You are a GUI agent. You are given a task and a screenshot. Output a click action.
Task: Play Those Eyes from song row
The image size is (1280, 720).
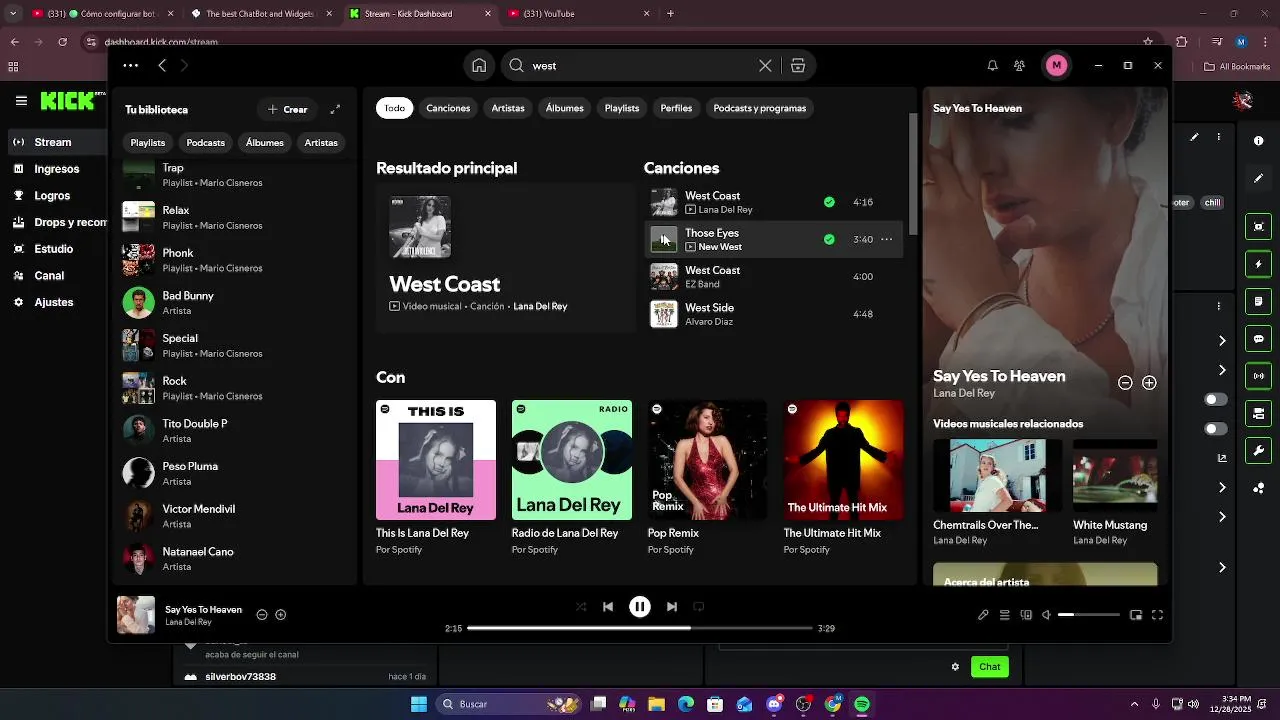[664, 240]
